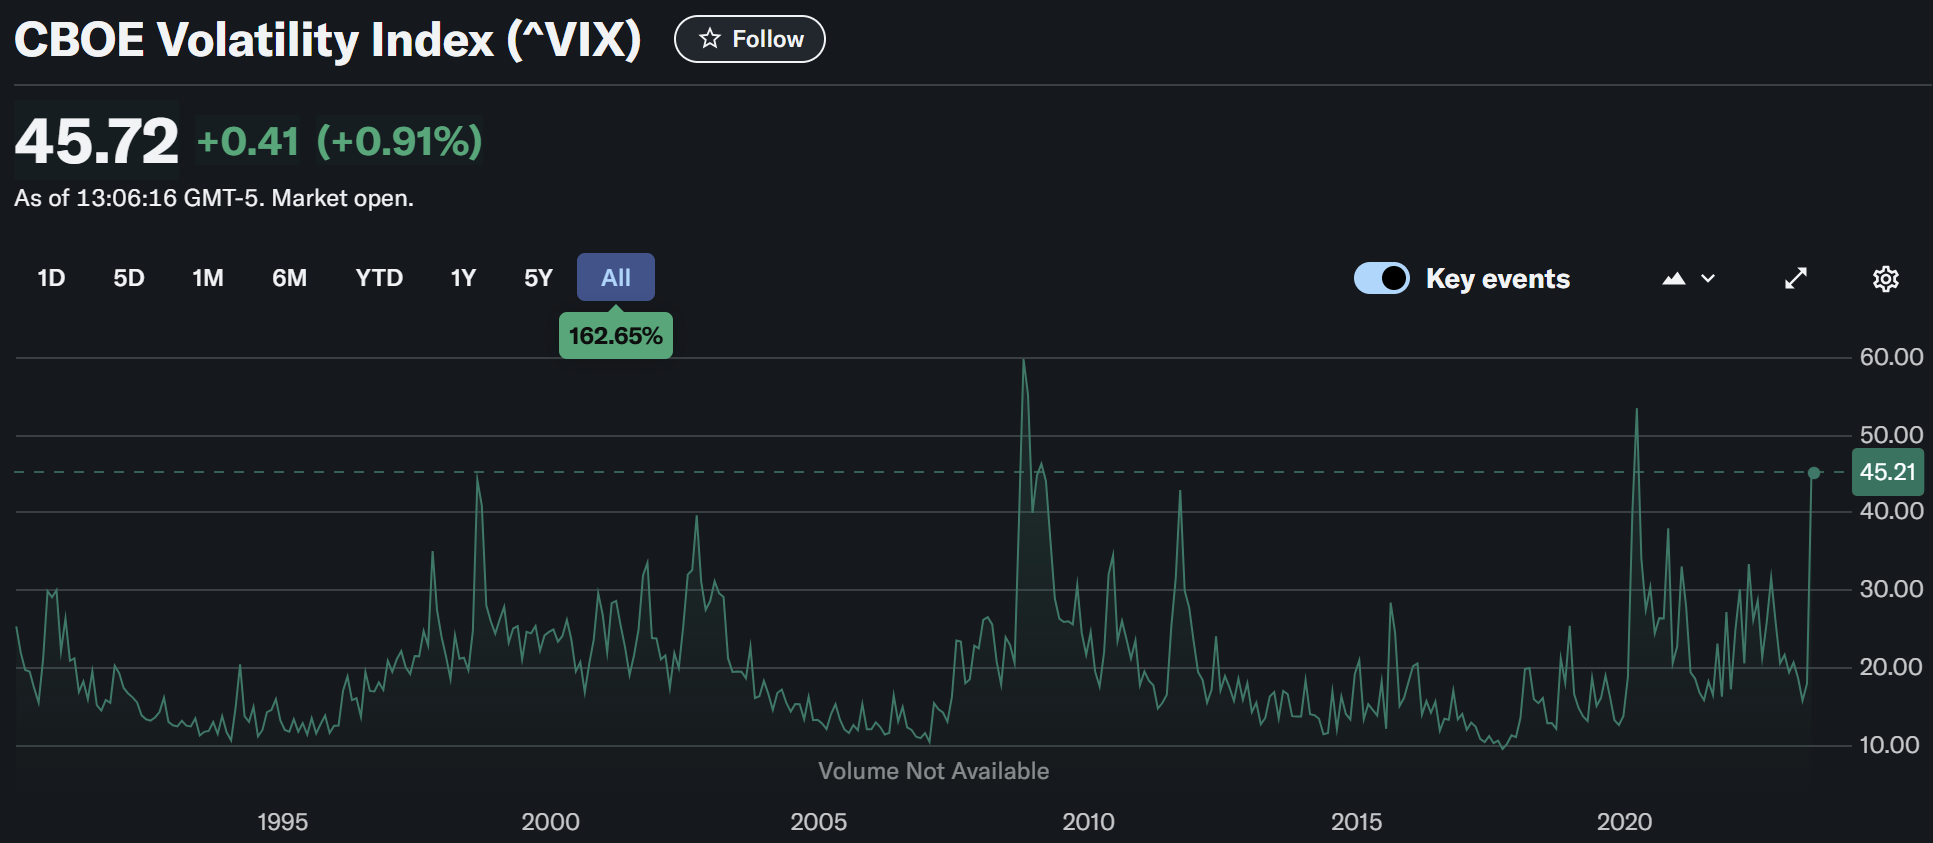This screenshot has height=843, width=1933.
Task: Click the 45.72 current price value
Action: [97, 141]
